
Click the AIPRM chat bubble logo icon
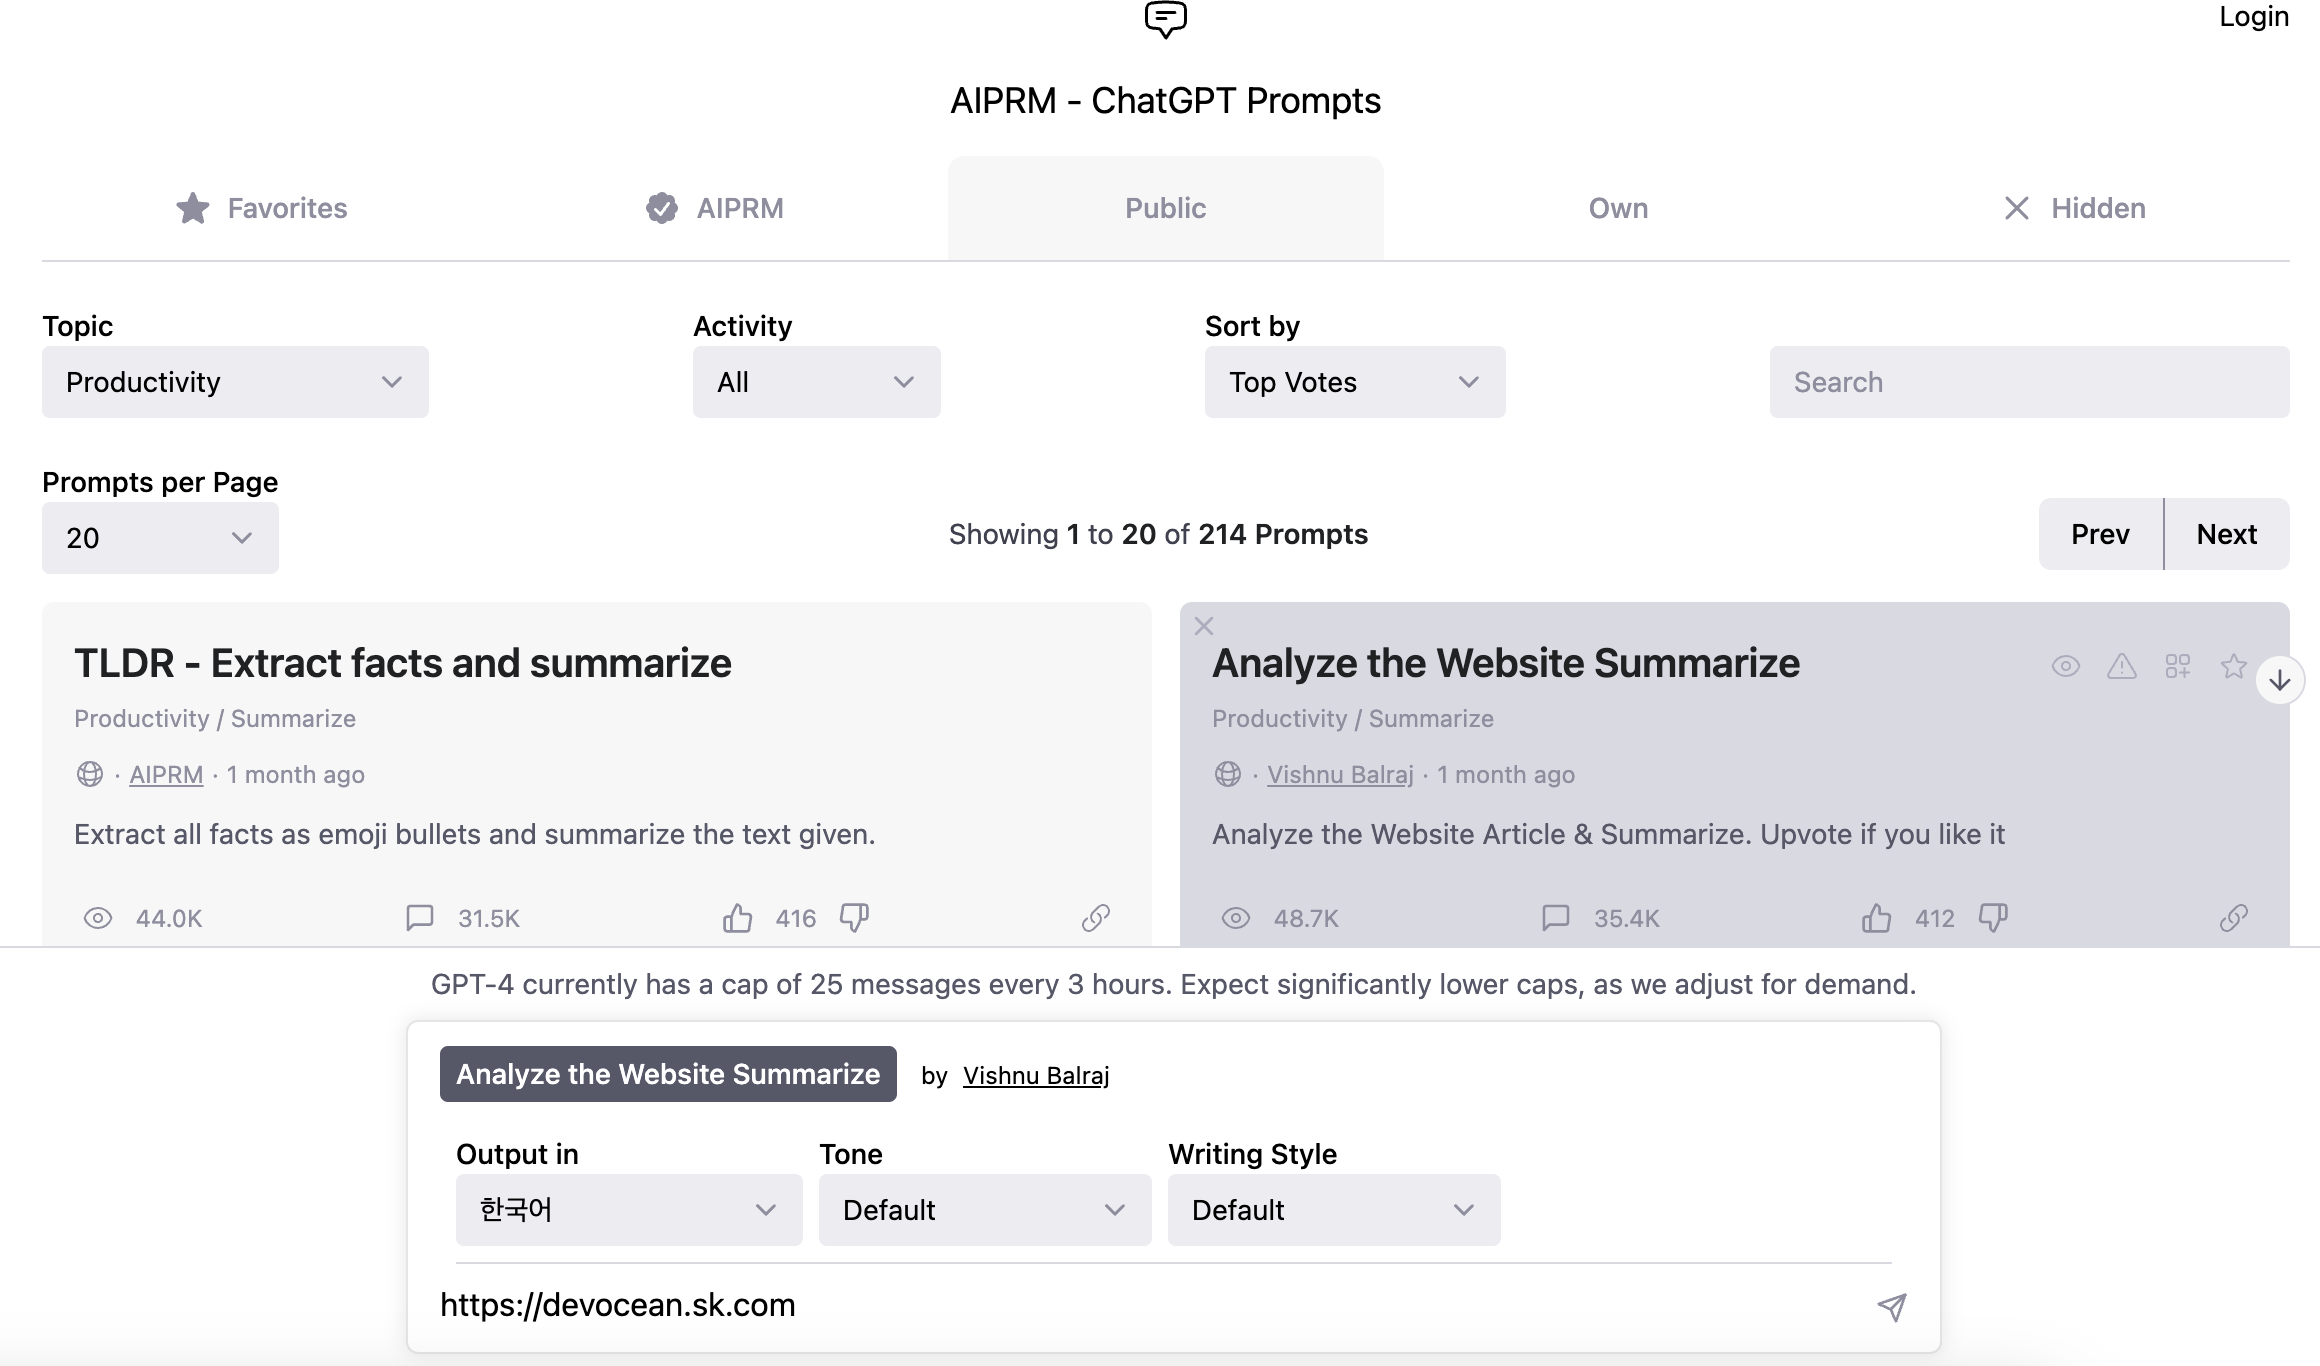(x=1165, y=20)
